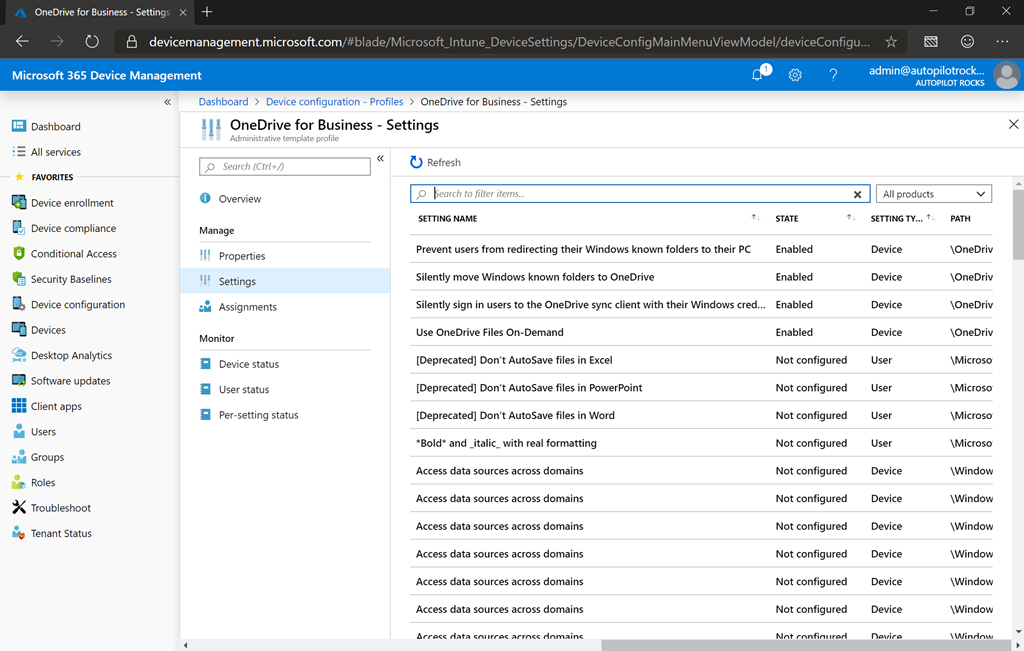
Task: Open the notifications bell
Action: [757, 74]
